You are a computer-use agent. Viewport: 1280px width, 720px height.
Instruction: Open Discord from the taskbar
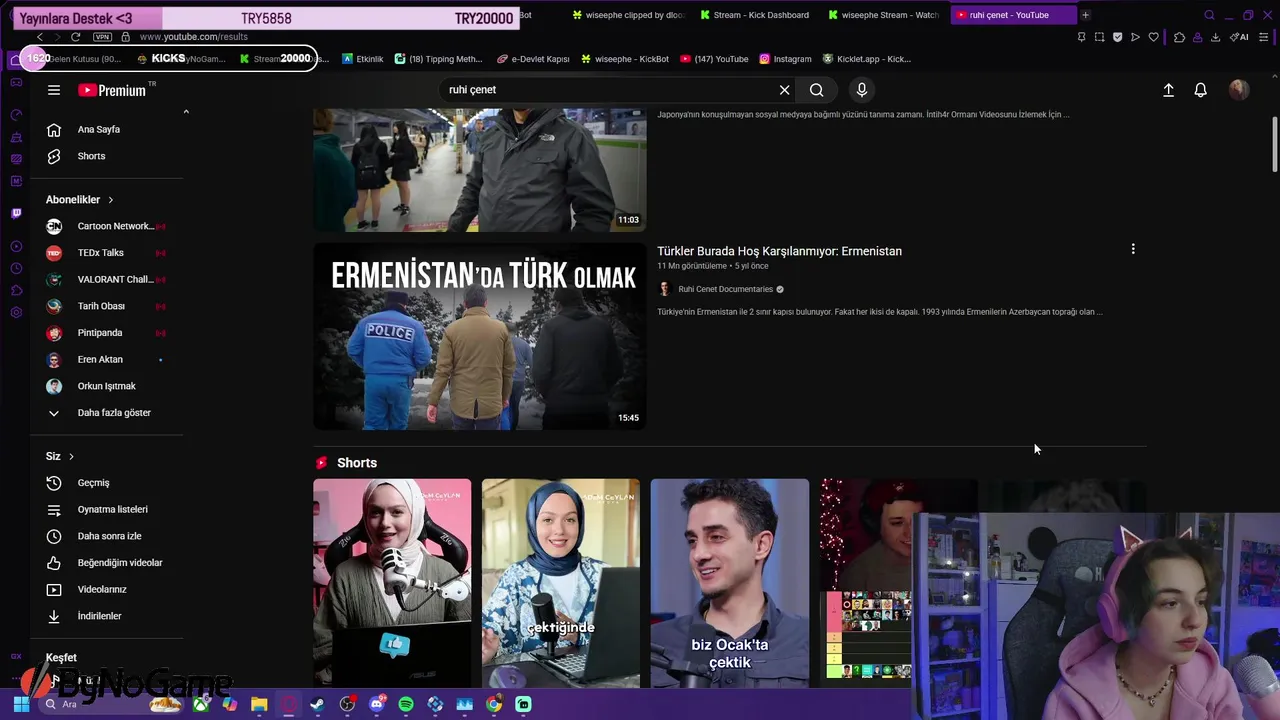376,705
